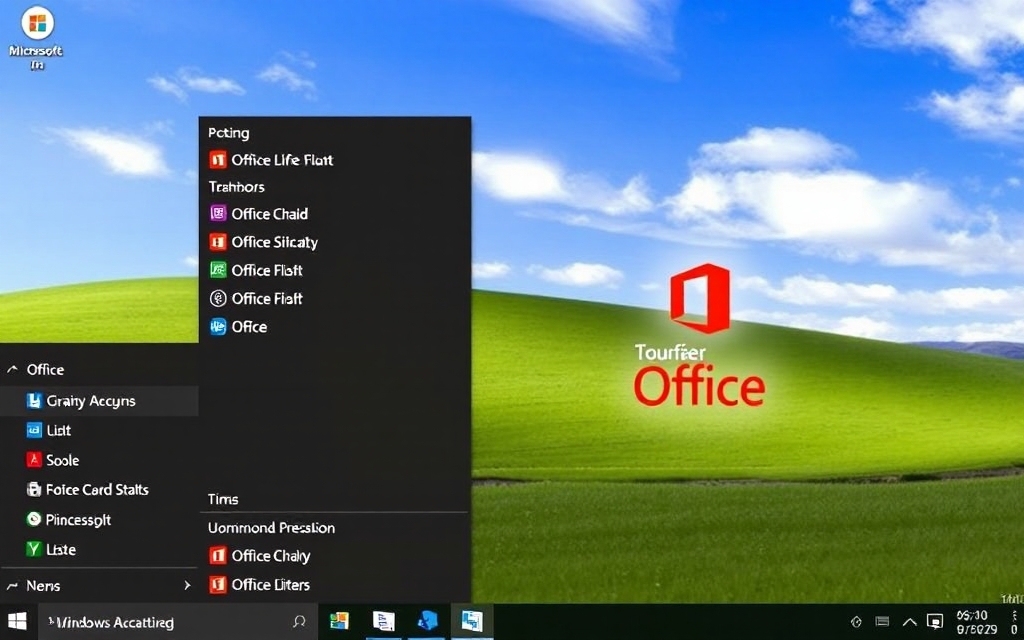The height and width of the screenshot is (640, 1024).
Task: Open the colorful Store icon on taskbar
Action: (339, 621)
